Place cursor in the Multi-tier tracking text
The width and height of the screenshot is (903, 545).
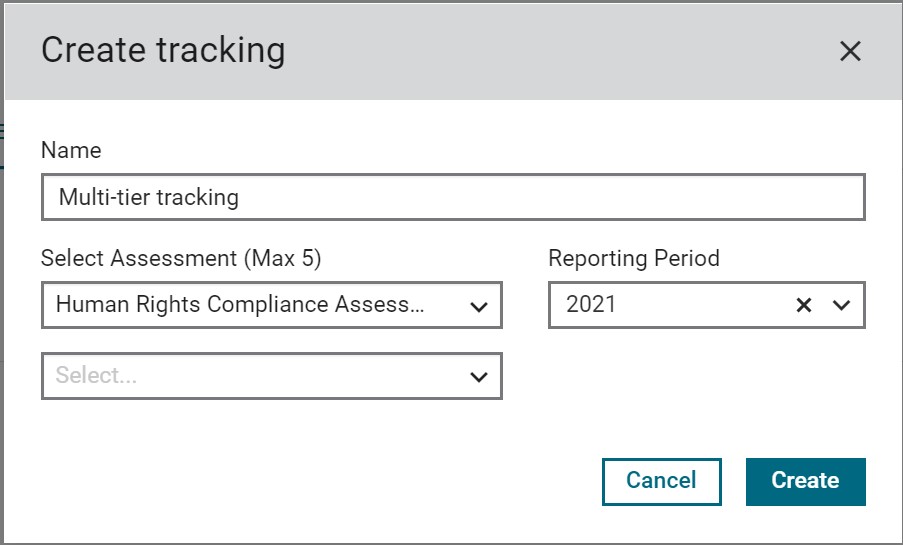coord(149,197)
